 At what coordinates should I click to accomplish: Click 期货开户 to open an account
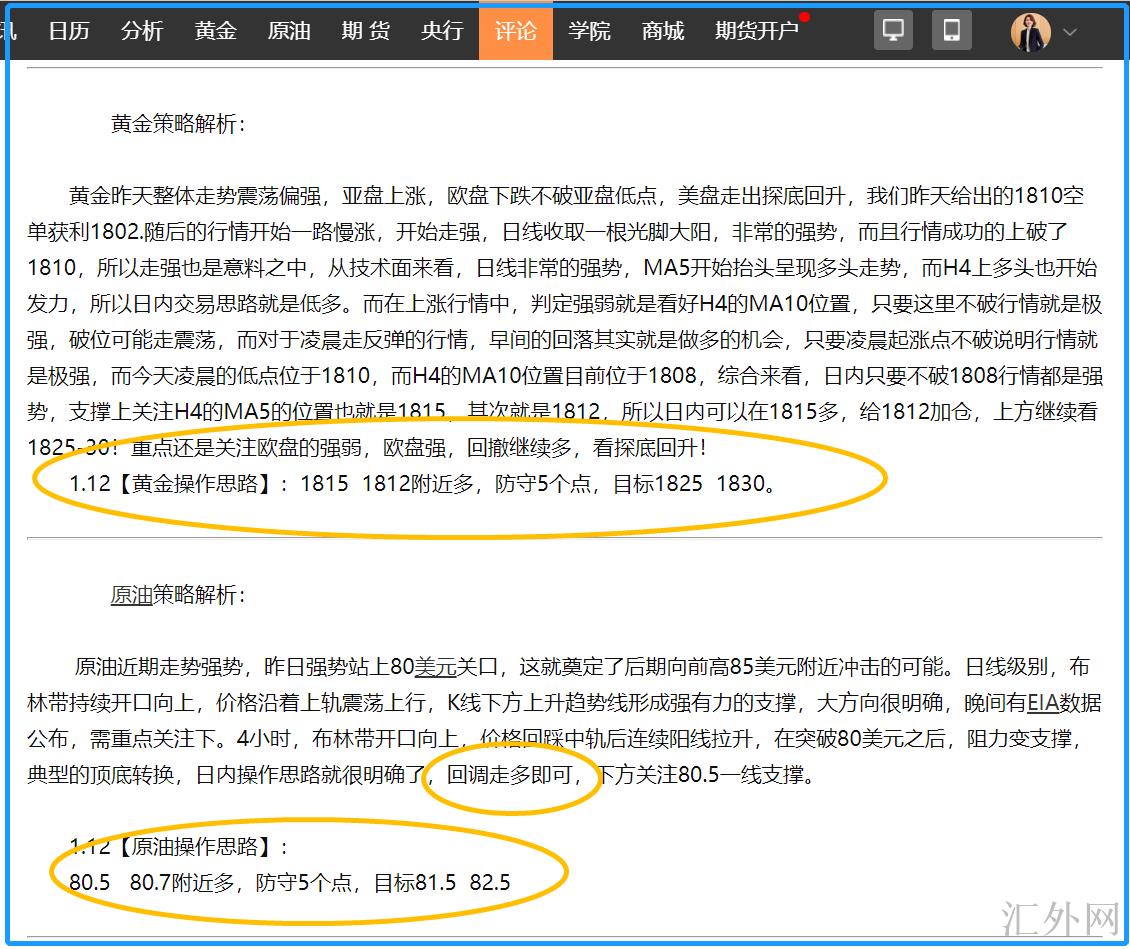pyautogui.click(x=756, y=31)
